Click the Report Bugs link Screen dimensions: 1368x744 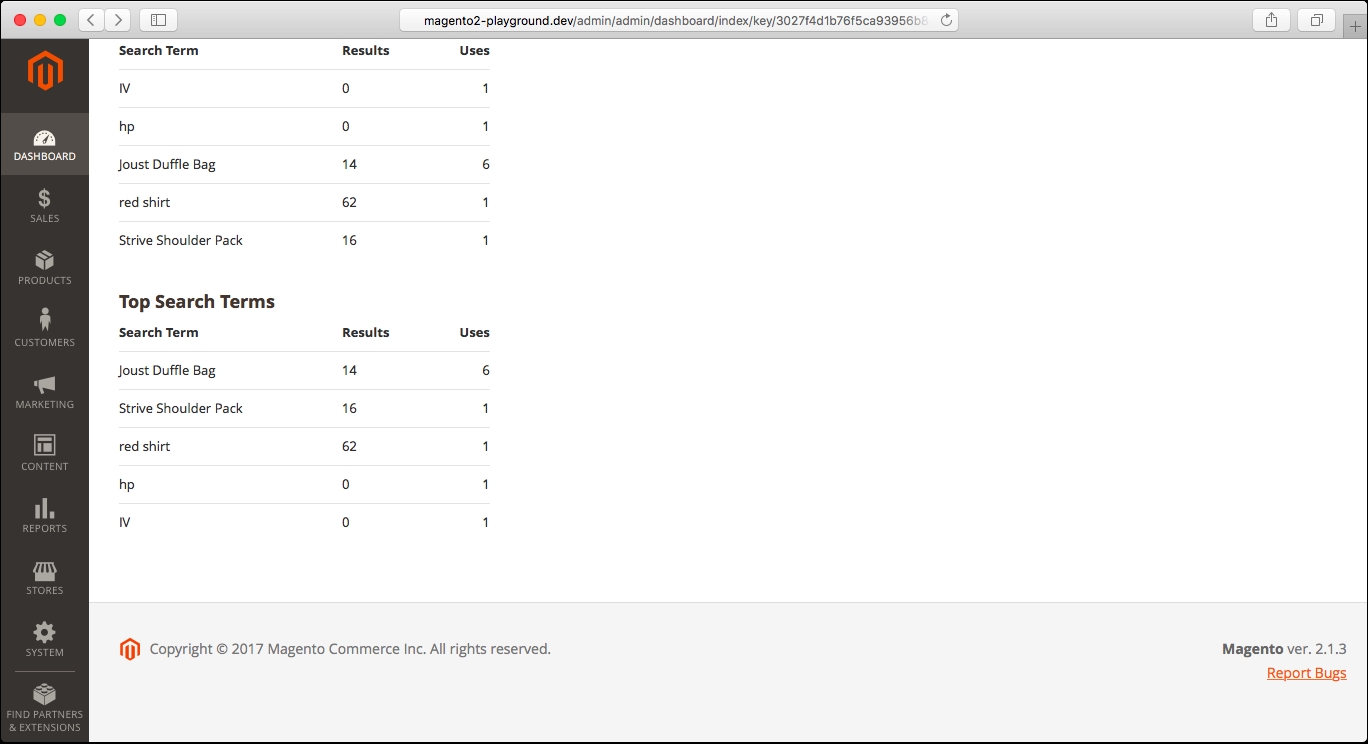[x=1306, y=673]
